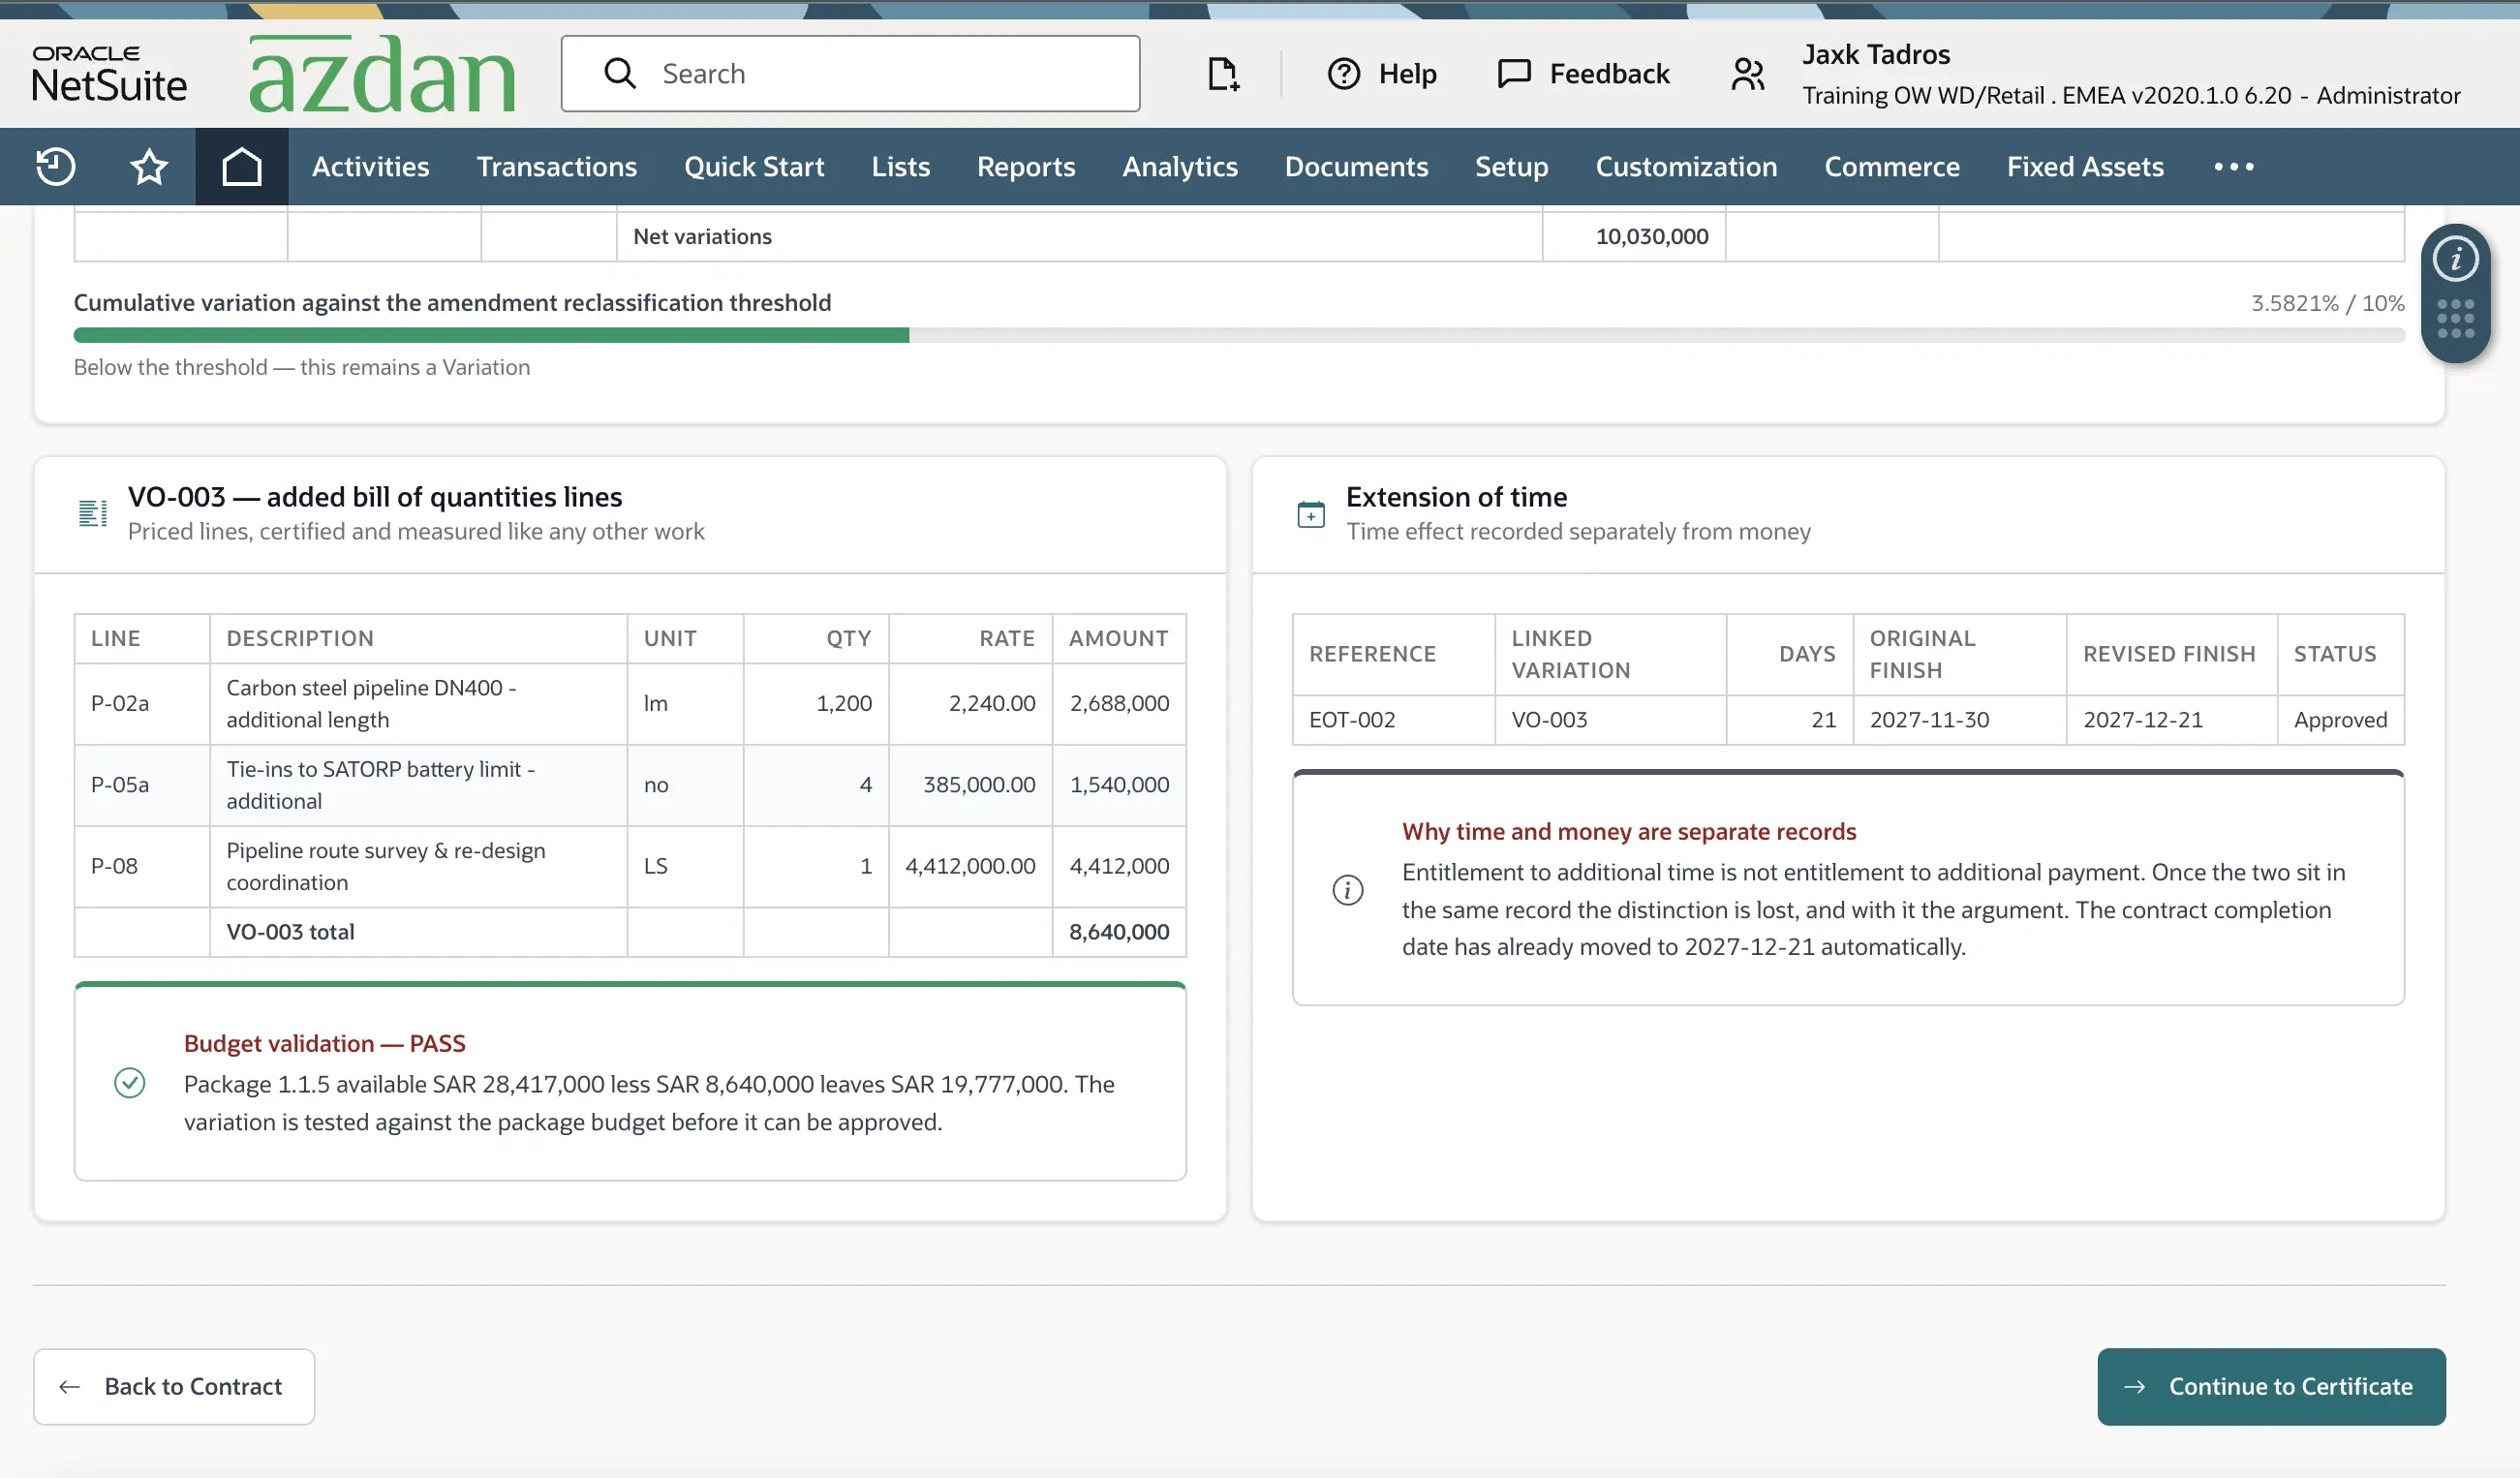Click the Approved status cell

click(2340, 720)
